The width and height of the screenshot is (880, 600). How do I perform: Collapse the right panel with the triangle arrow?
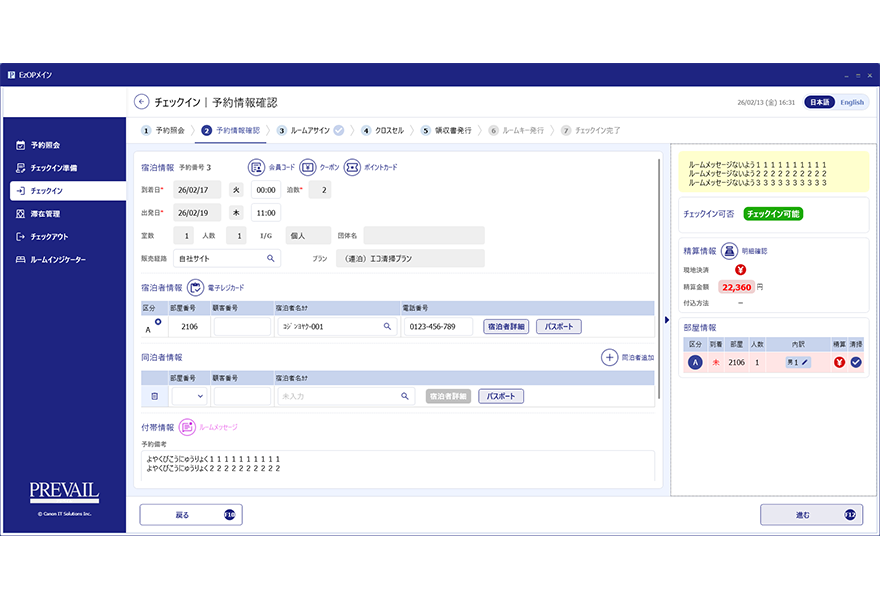pos(666,320)
